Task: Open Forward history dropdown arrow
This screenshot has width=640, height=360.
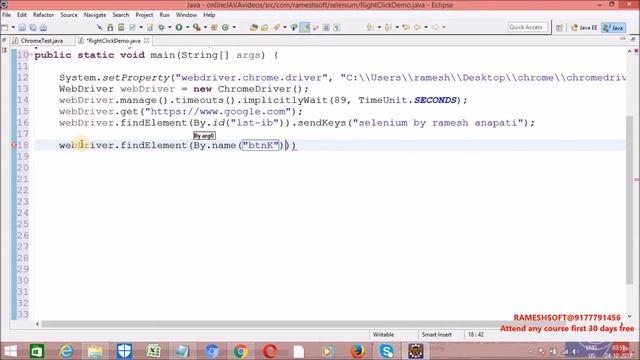Action: [444, 27]
